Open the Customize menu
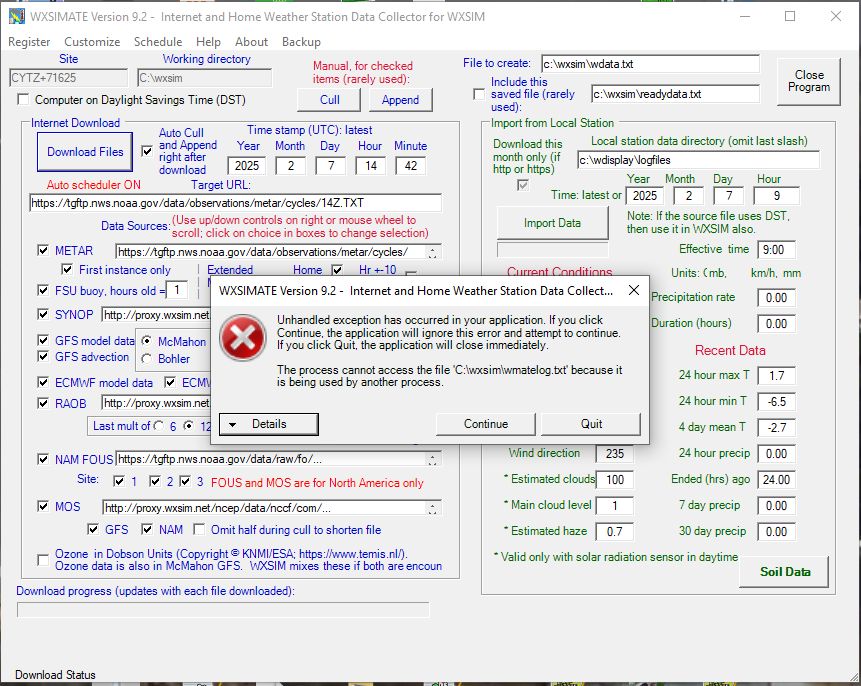861x686 pixels. [x=92, y=42]
